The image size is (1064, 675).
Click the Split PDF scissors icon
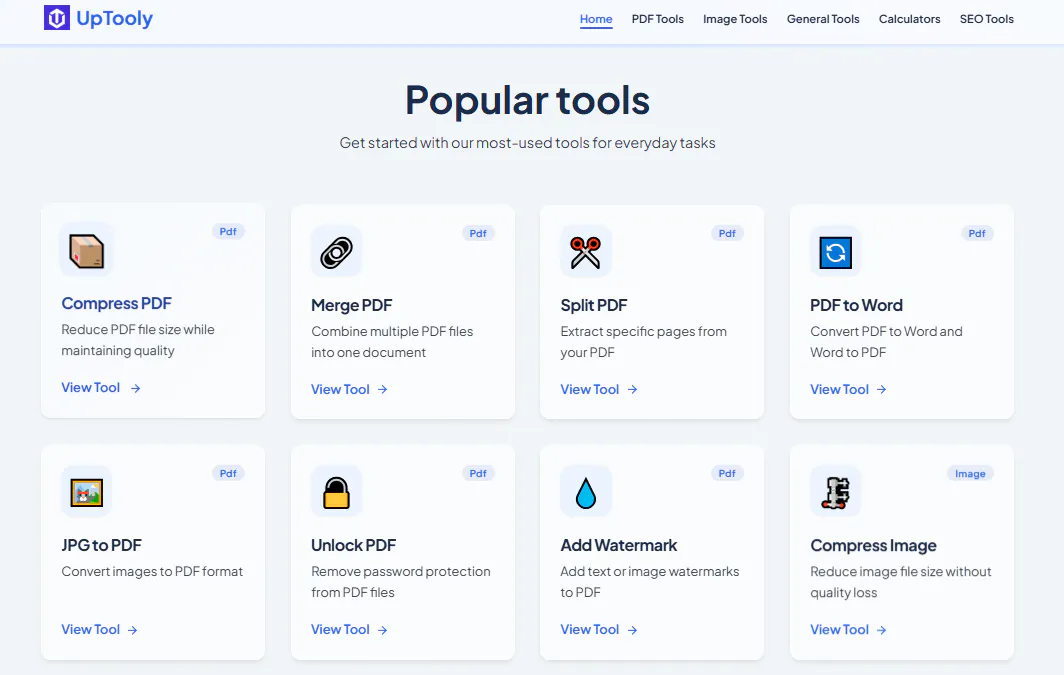tap(586, 252)
